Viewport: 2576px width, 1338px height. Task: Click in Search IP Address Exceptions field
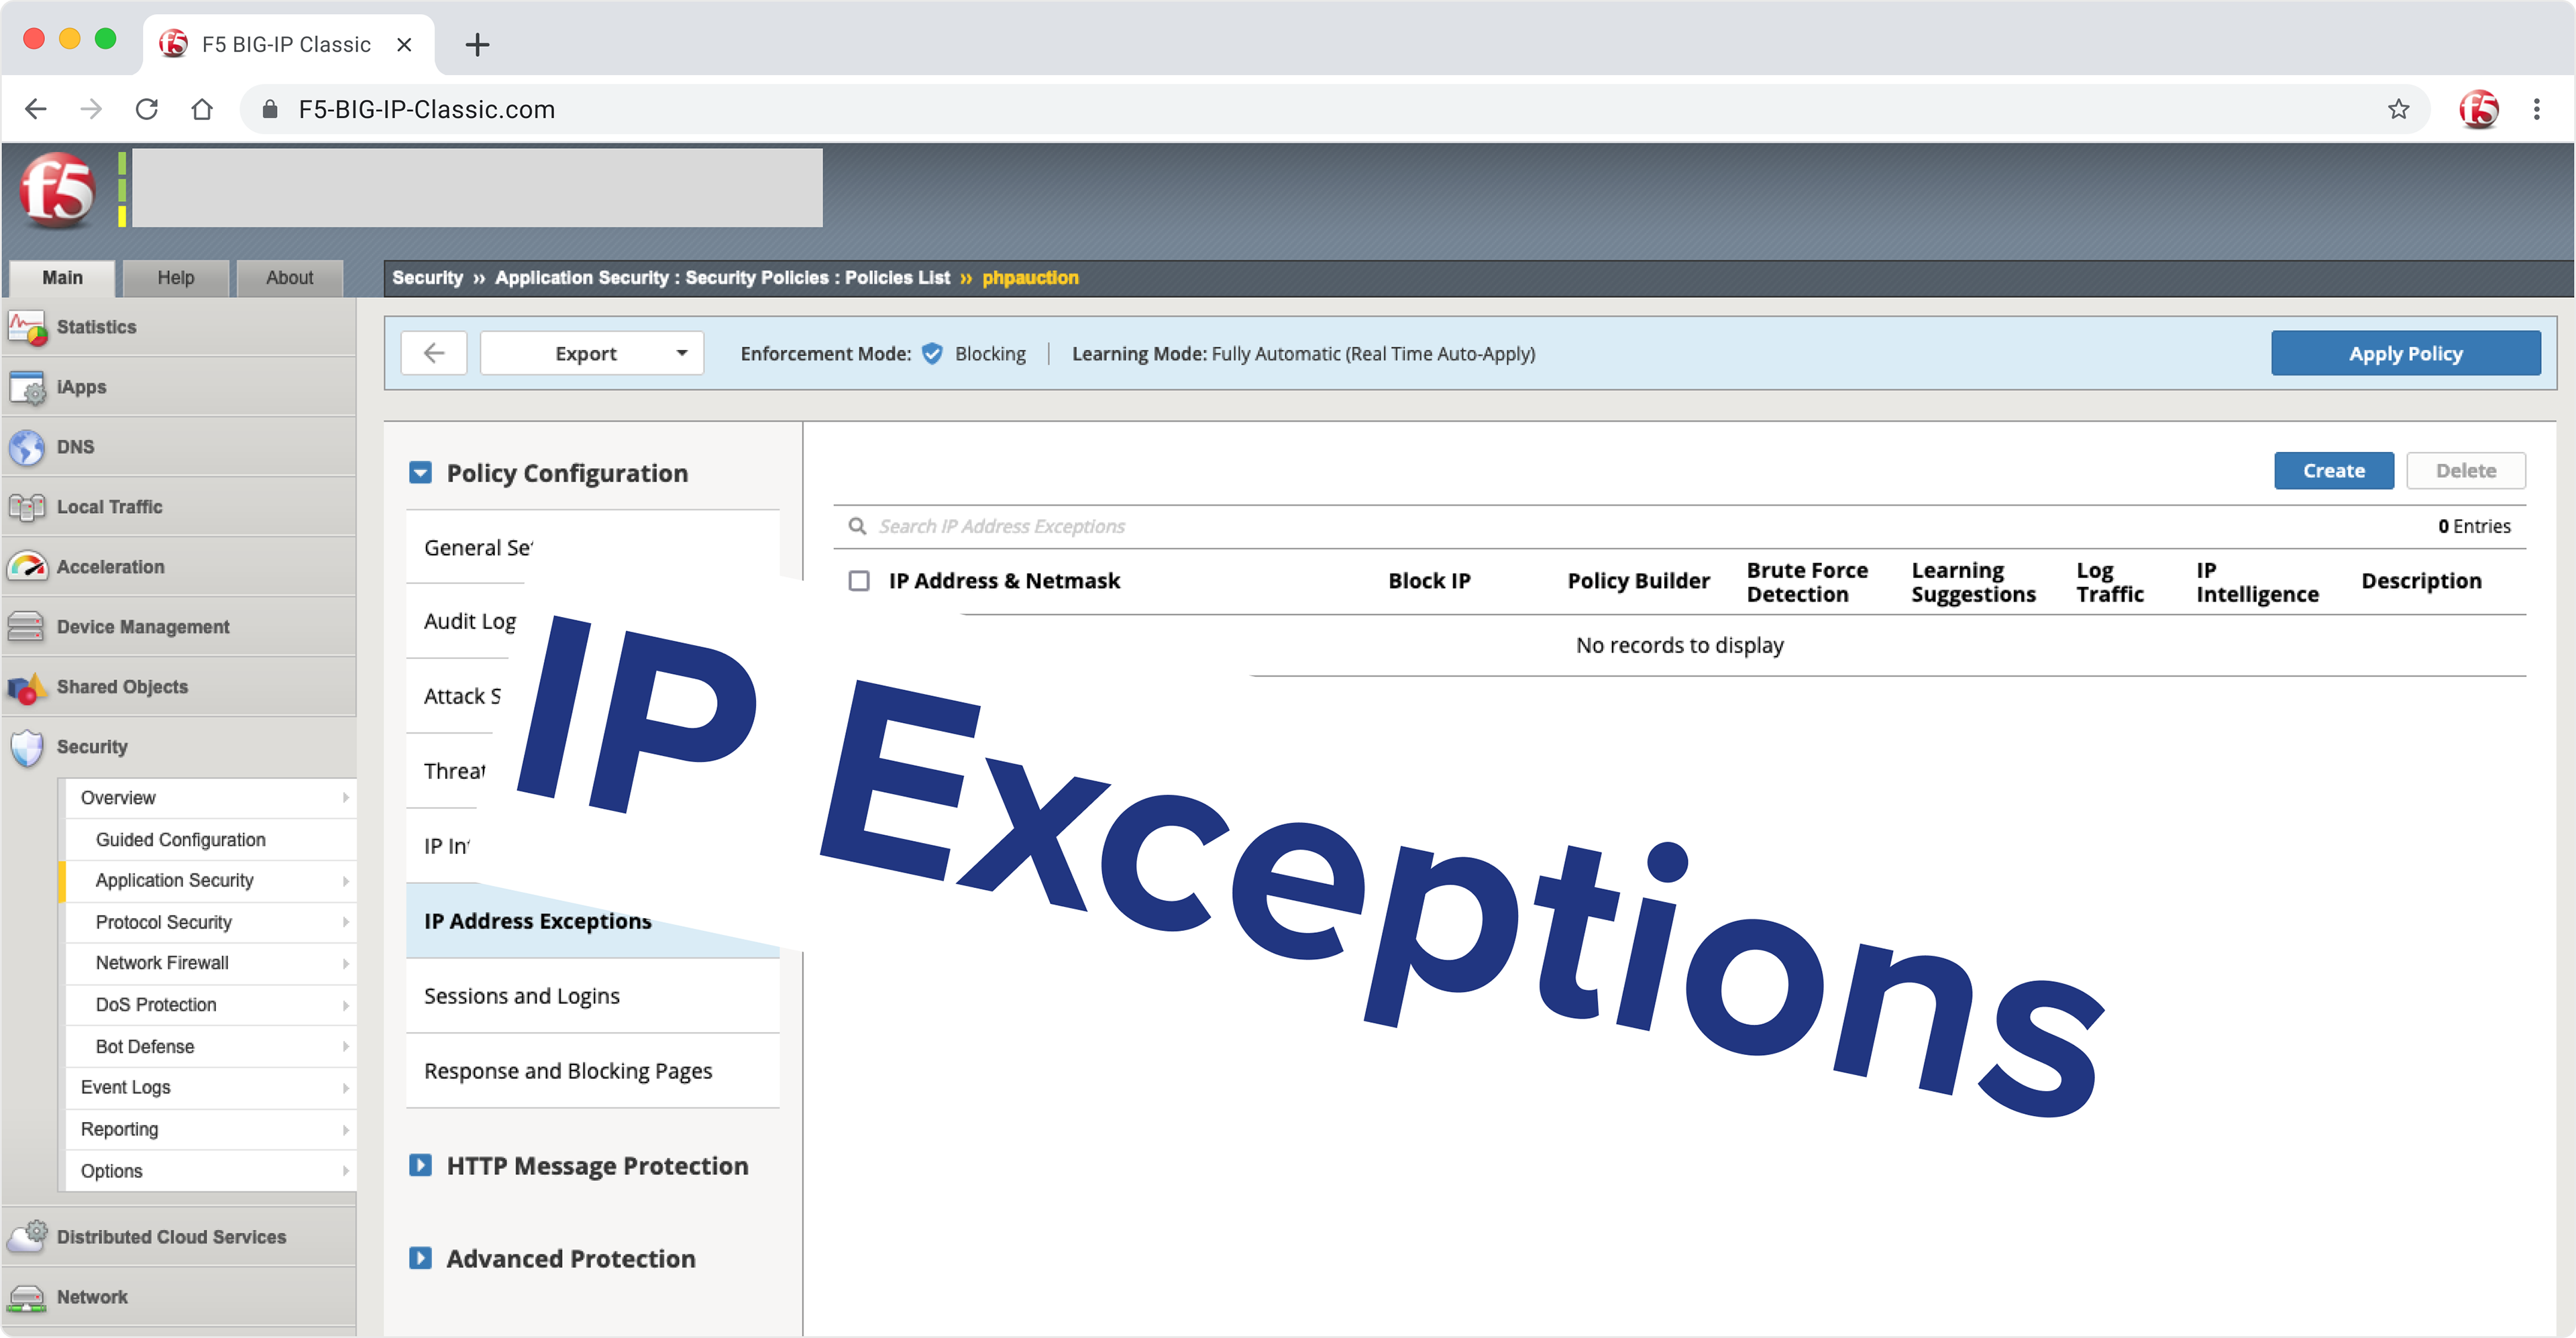[1002, 526]
